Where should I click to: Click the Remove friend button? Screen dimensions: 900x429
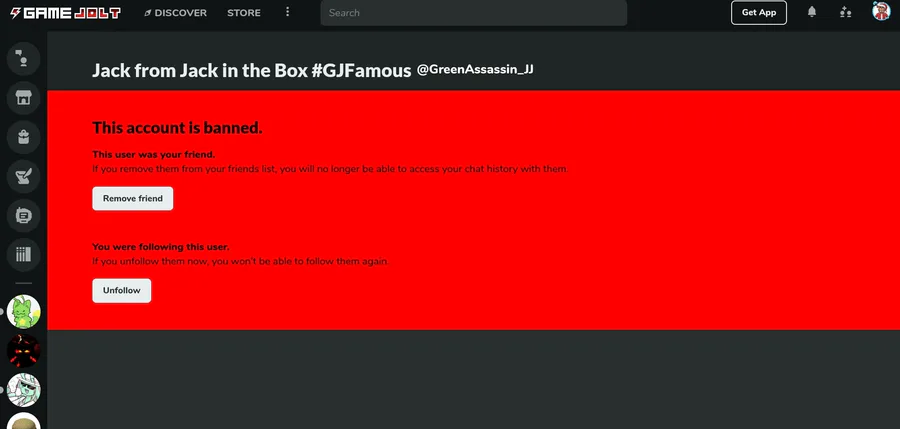click(x=132, y=199)
